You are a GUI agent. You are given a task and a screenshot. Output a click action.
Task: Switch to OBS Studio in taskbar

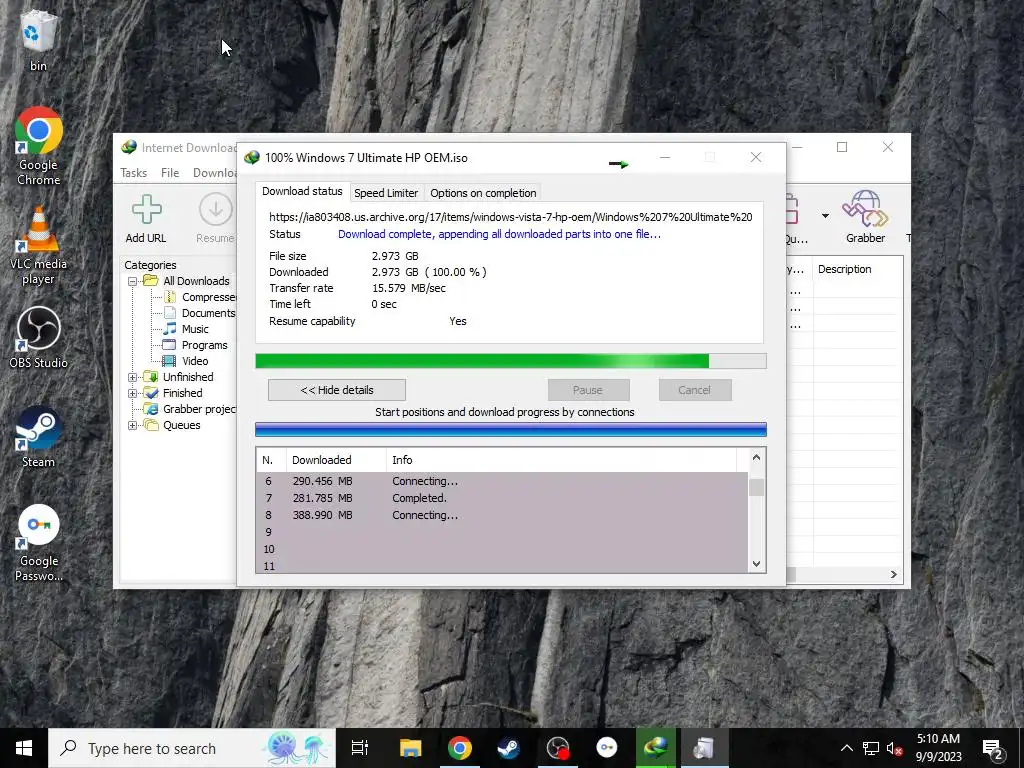coord(558,748)
